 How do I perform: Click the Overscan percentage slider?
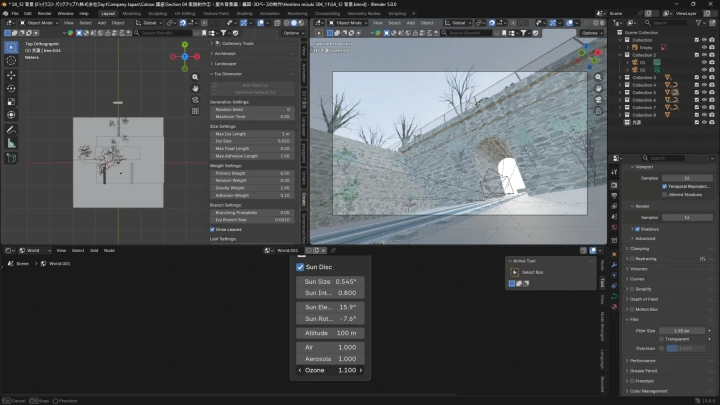click(686, 348)
